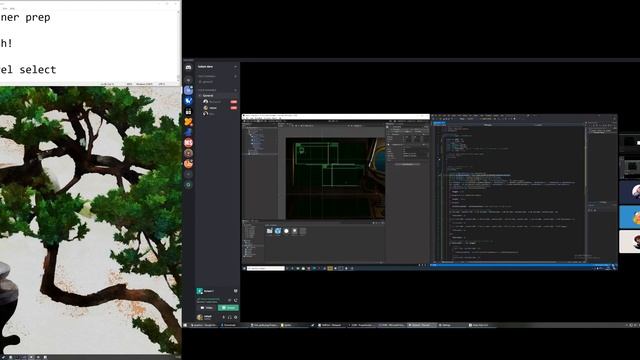
Task: Click the green Screen share button
Action: coord(228,308)
